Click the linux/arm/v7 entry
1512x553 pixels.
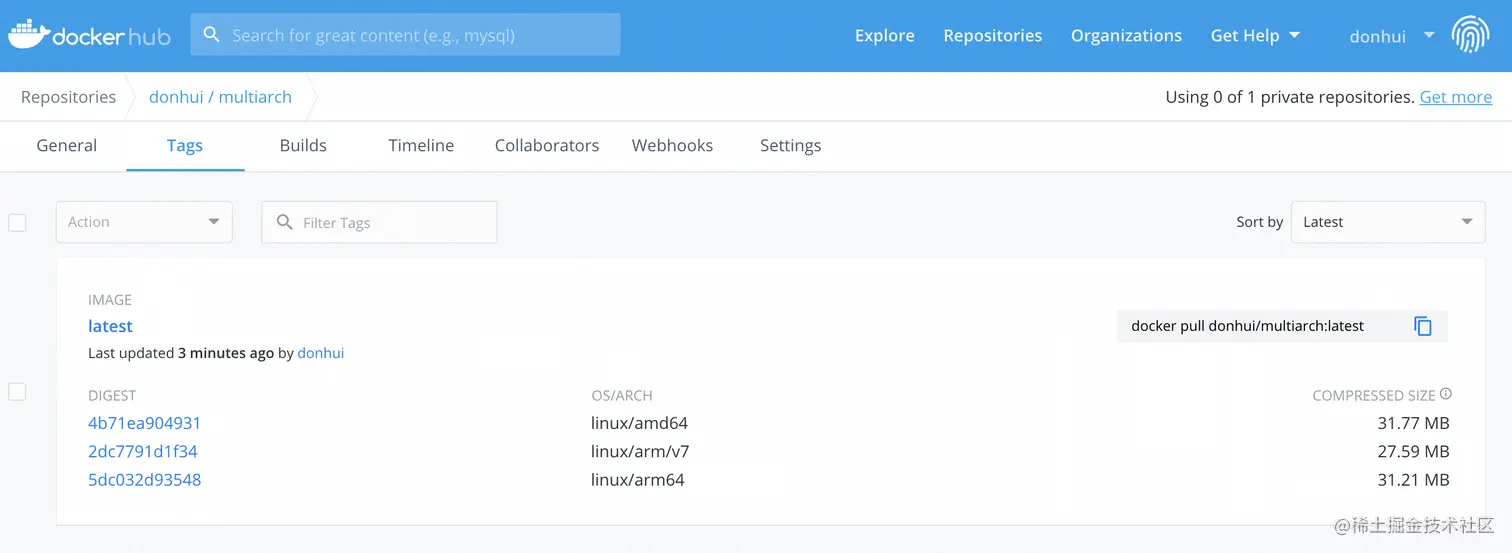(640, 451)
